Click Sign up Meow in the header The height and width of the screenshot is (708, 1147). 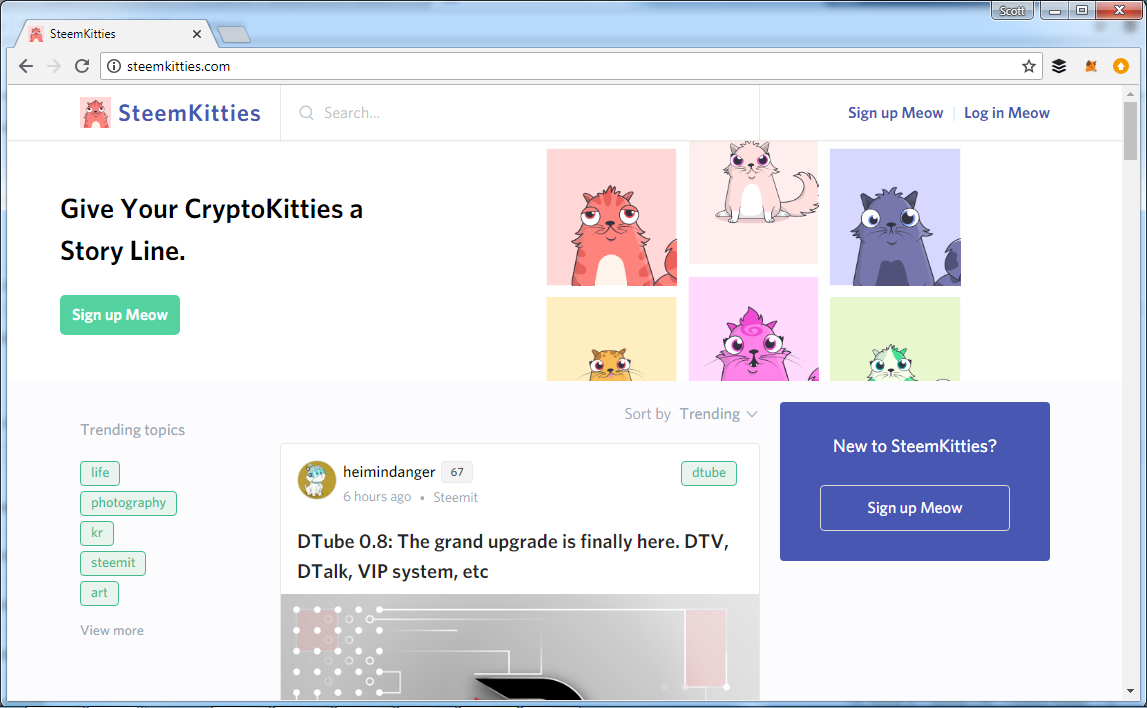coord(895,113)
